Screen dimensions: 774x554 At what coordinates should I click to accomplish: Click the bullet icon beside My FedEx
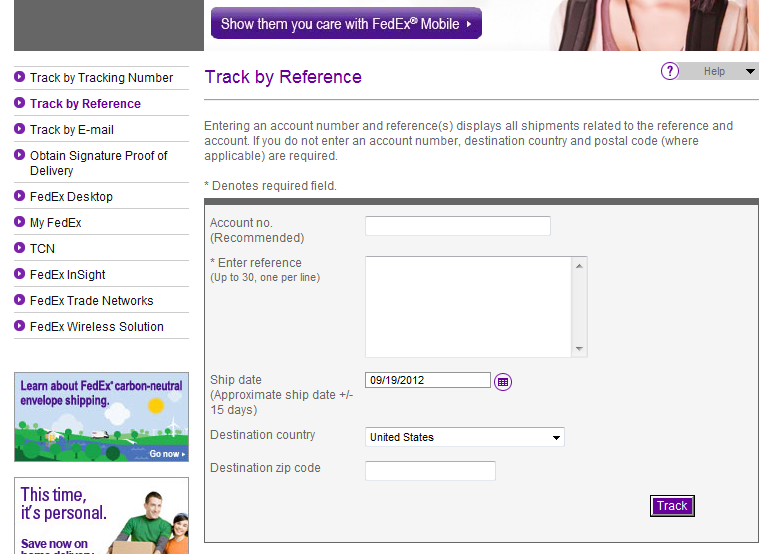(x=20, y=222)
